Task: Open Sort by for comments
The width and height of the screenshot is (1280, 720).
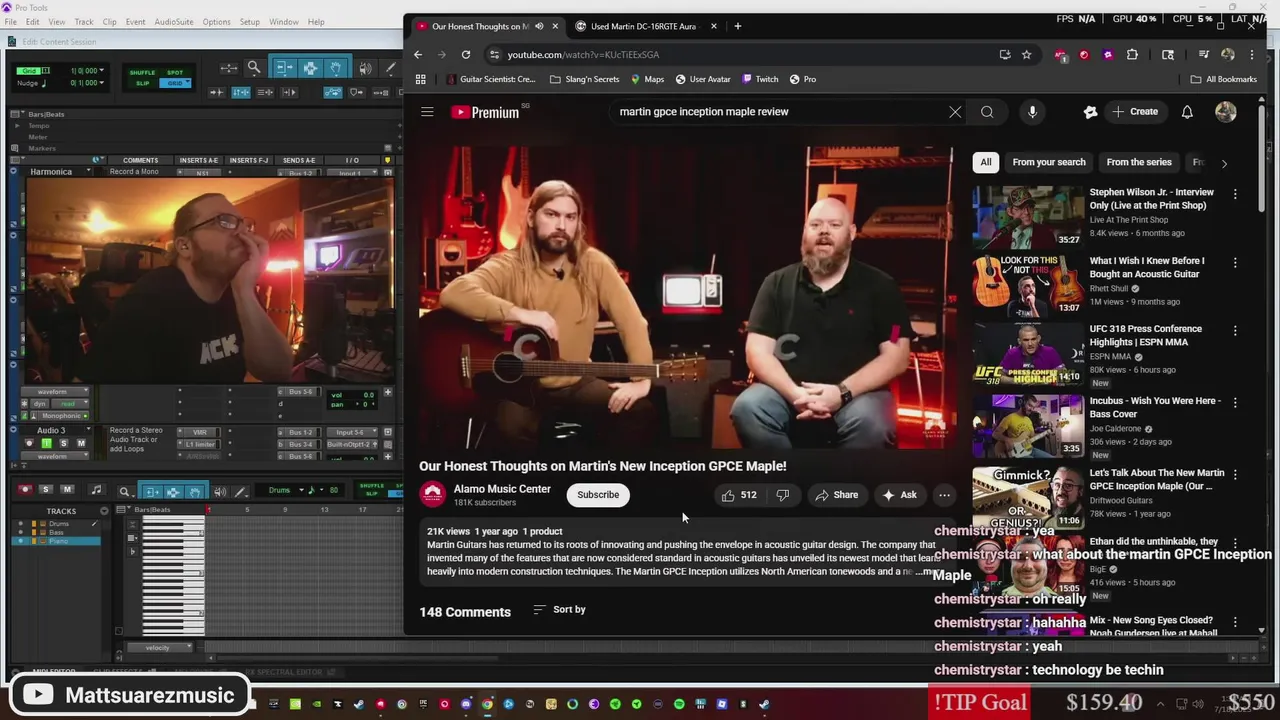Action: (x=559, y=609)
